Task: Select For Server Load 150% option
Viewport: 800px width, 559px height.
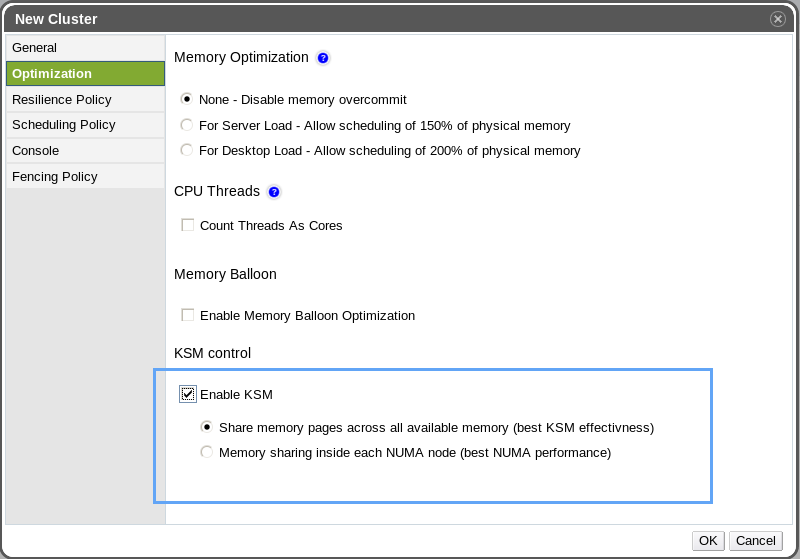Action: [x=187, y=125]
